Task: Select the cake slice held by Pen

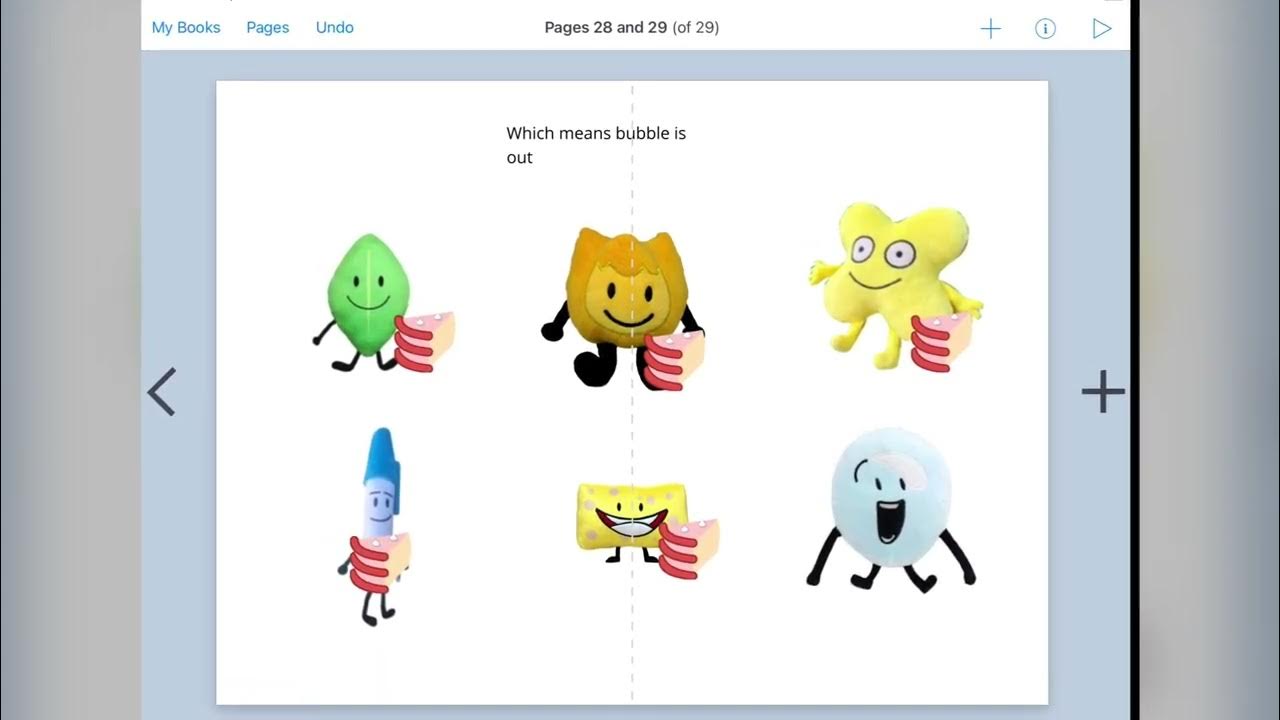Action: click(x=379, y=562)
